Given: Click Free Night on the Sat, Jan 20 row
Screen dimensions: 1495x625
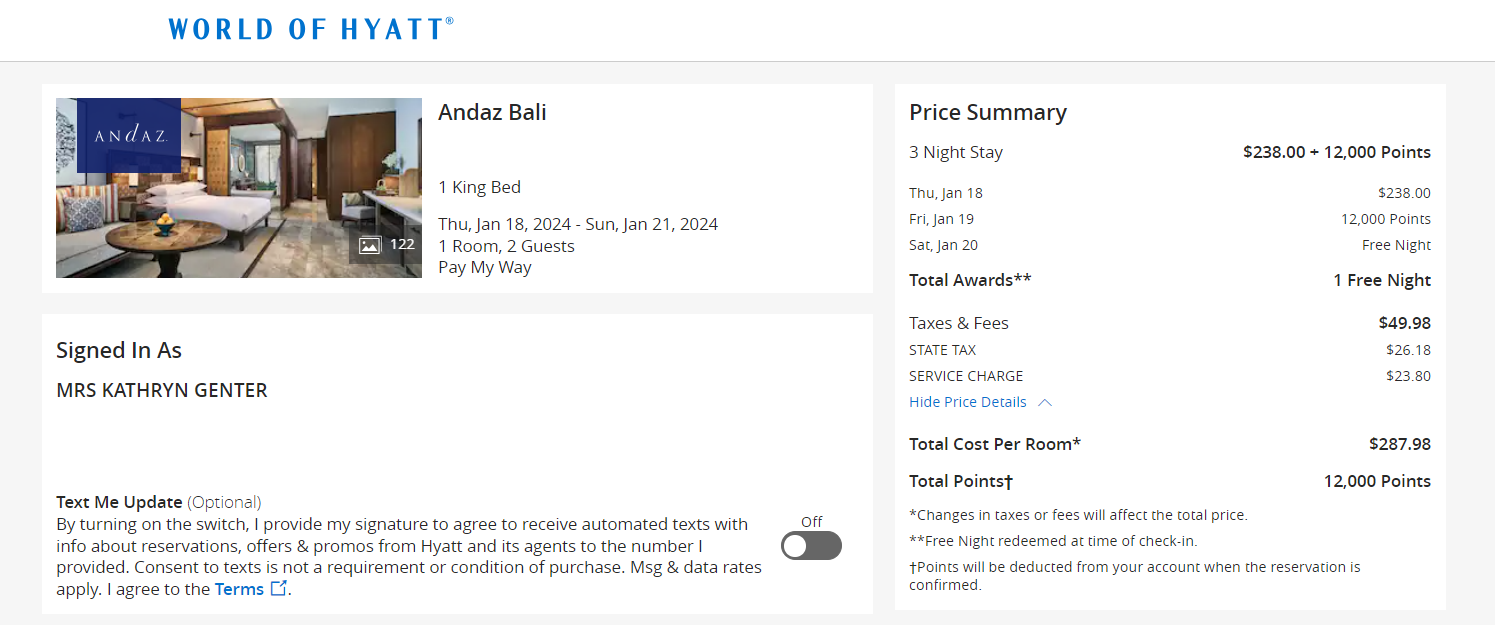Looking at the screenshot, I should click(x=1396, y=244).
